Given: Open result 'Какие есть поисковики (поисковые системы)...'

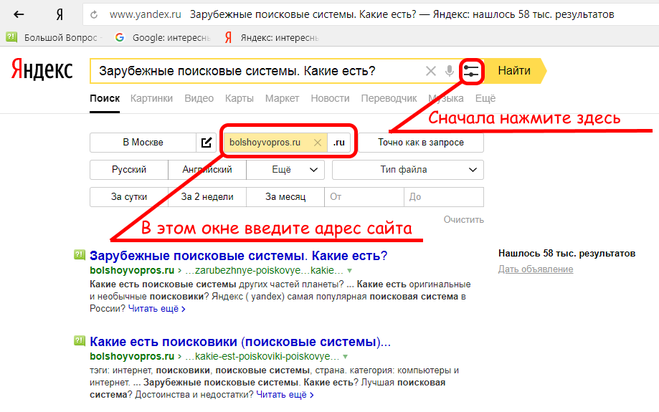Looking at the screenshot, I should pos(240,342).
